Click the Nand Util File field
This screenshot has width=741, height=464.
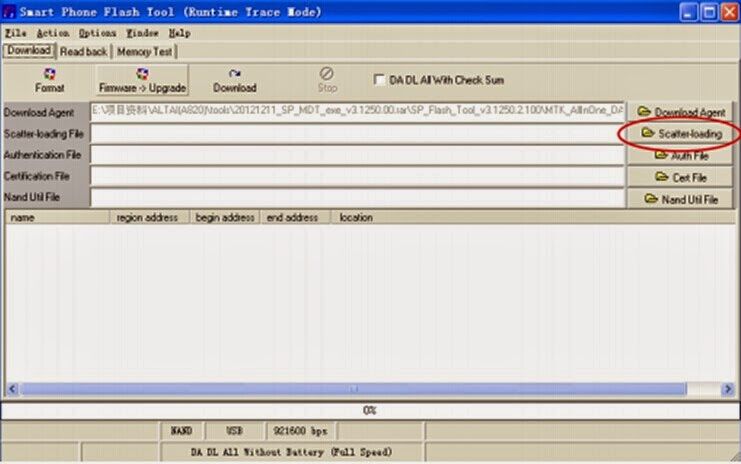[x=358, y=198]
